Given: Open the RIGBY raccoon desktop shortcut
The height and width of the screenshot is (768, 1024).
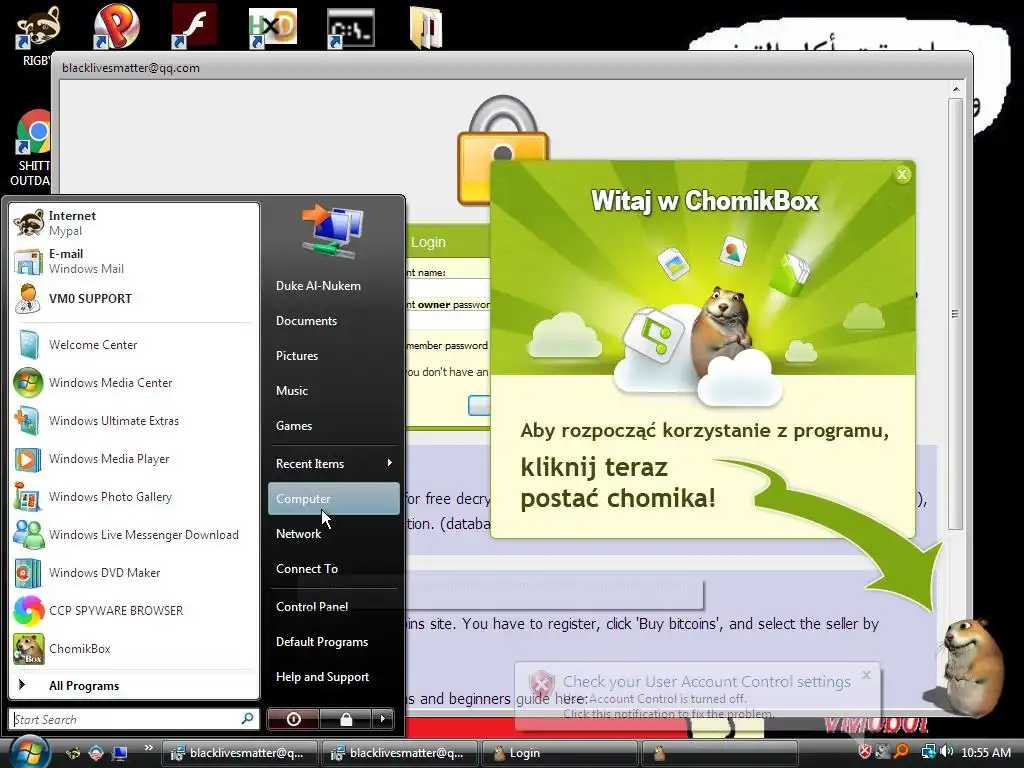Looking at the screenshot, I should click(x=37, y=35).
